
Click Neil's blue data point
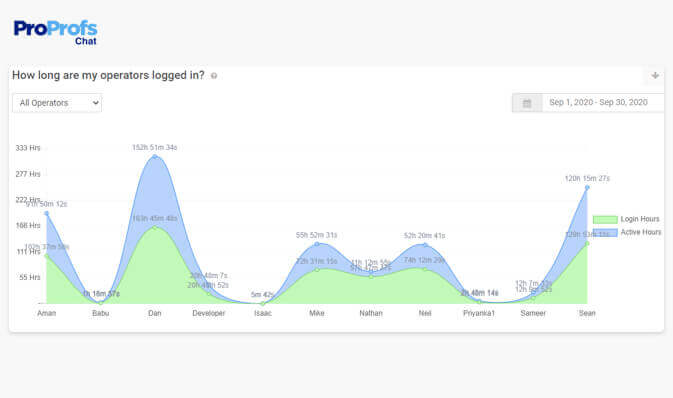(425, 245)
